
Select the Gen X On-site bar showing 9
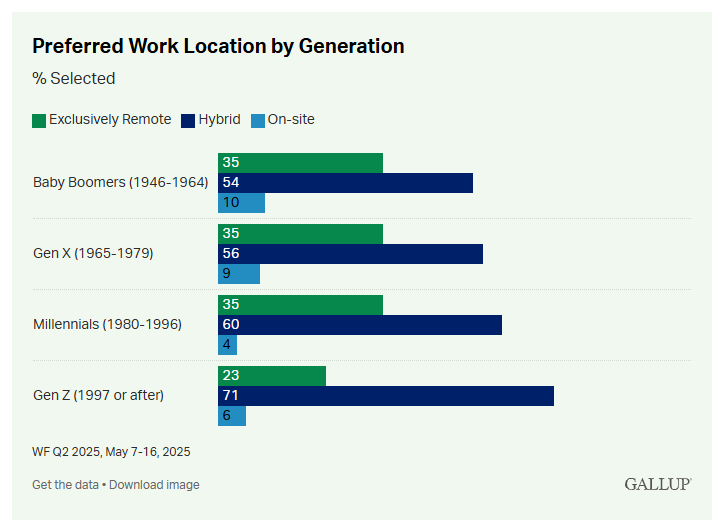(239, 274)
